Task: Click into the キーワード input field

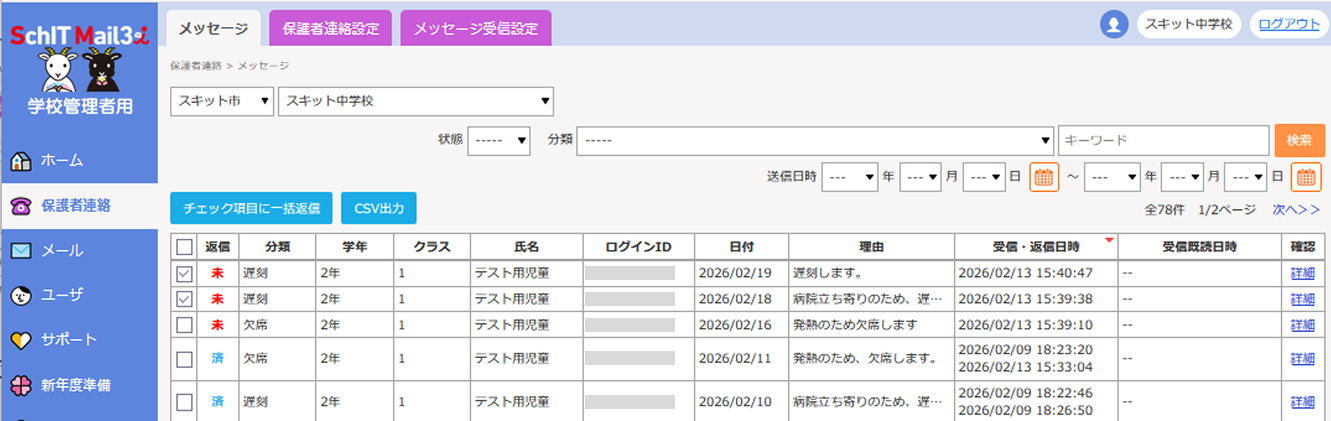Action: tap(1164, 141)
